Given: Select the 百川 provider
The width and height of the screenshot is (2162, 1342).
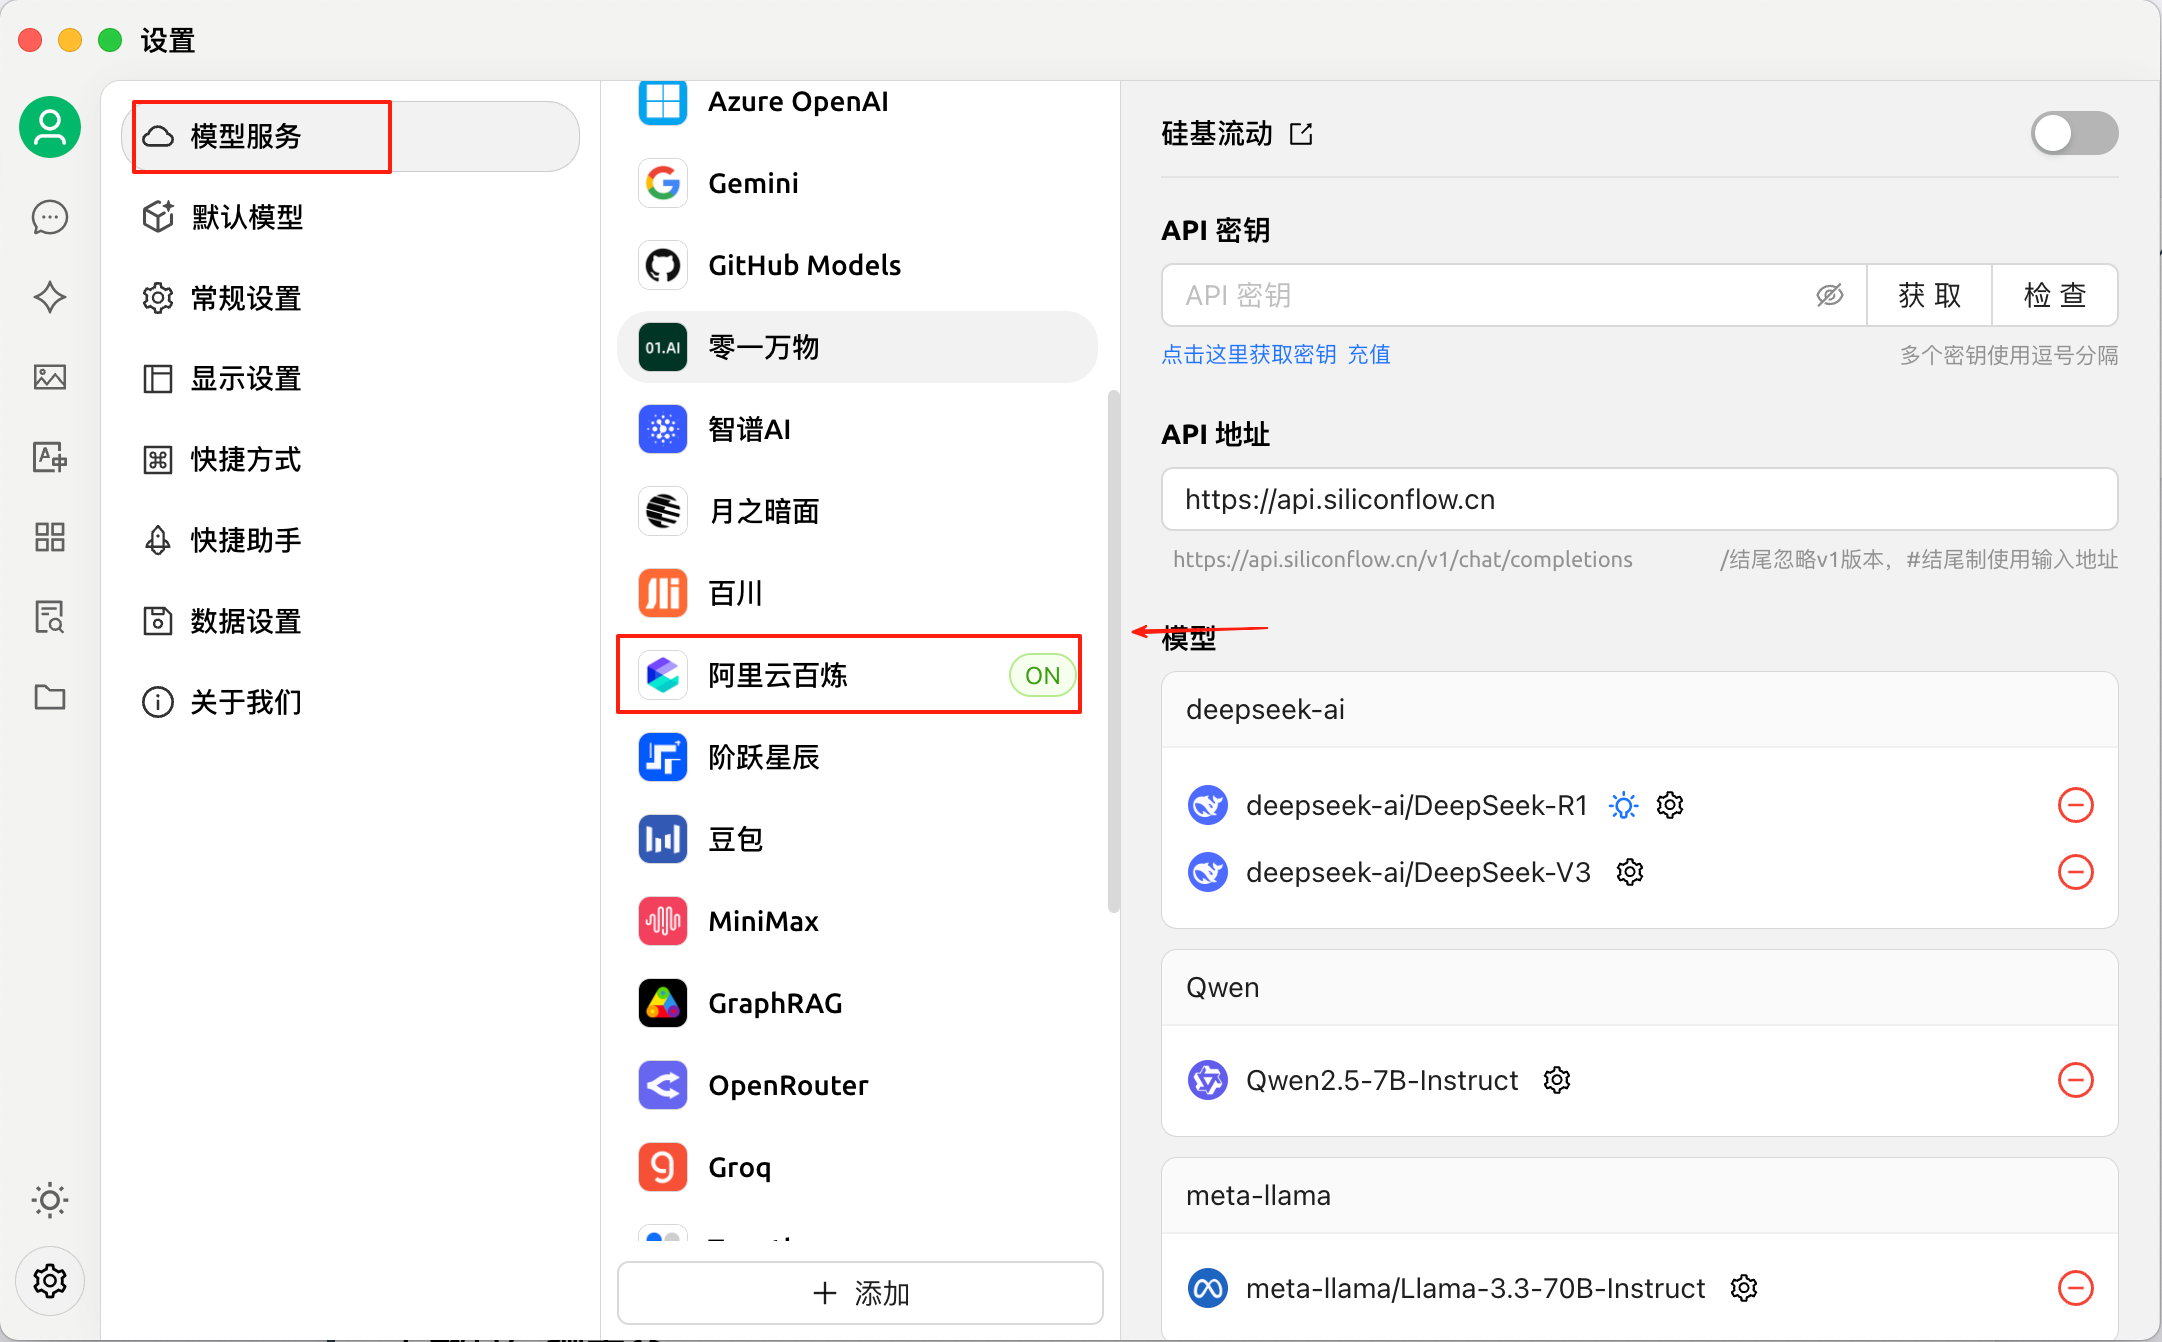Looking at the screenshot, I should point(857,593).
